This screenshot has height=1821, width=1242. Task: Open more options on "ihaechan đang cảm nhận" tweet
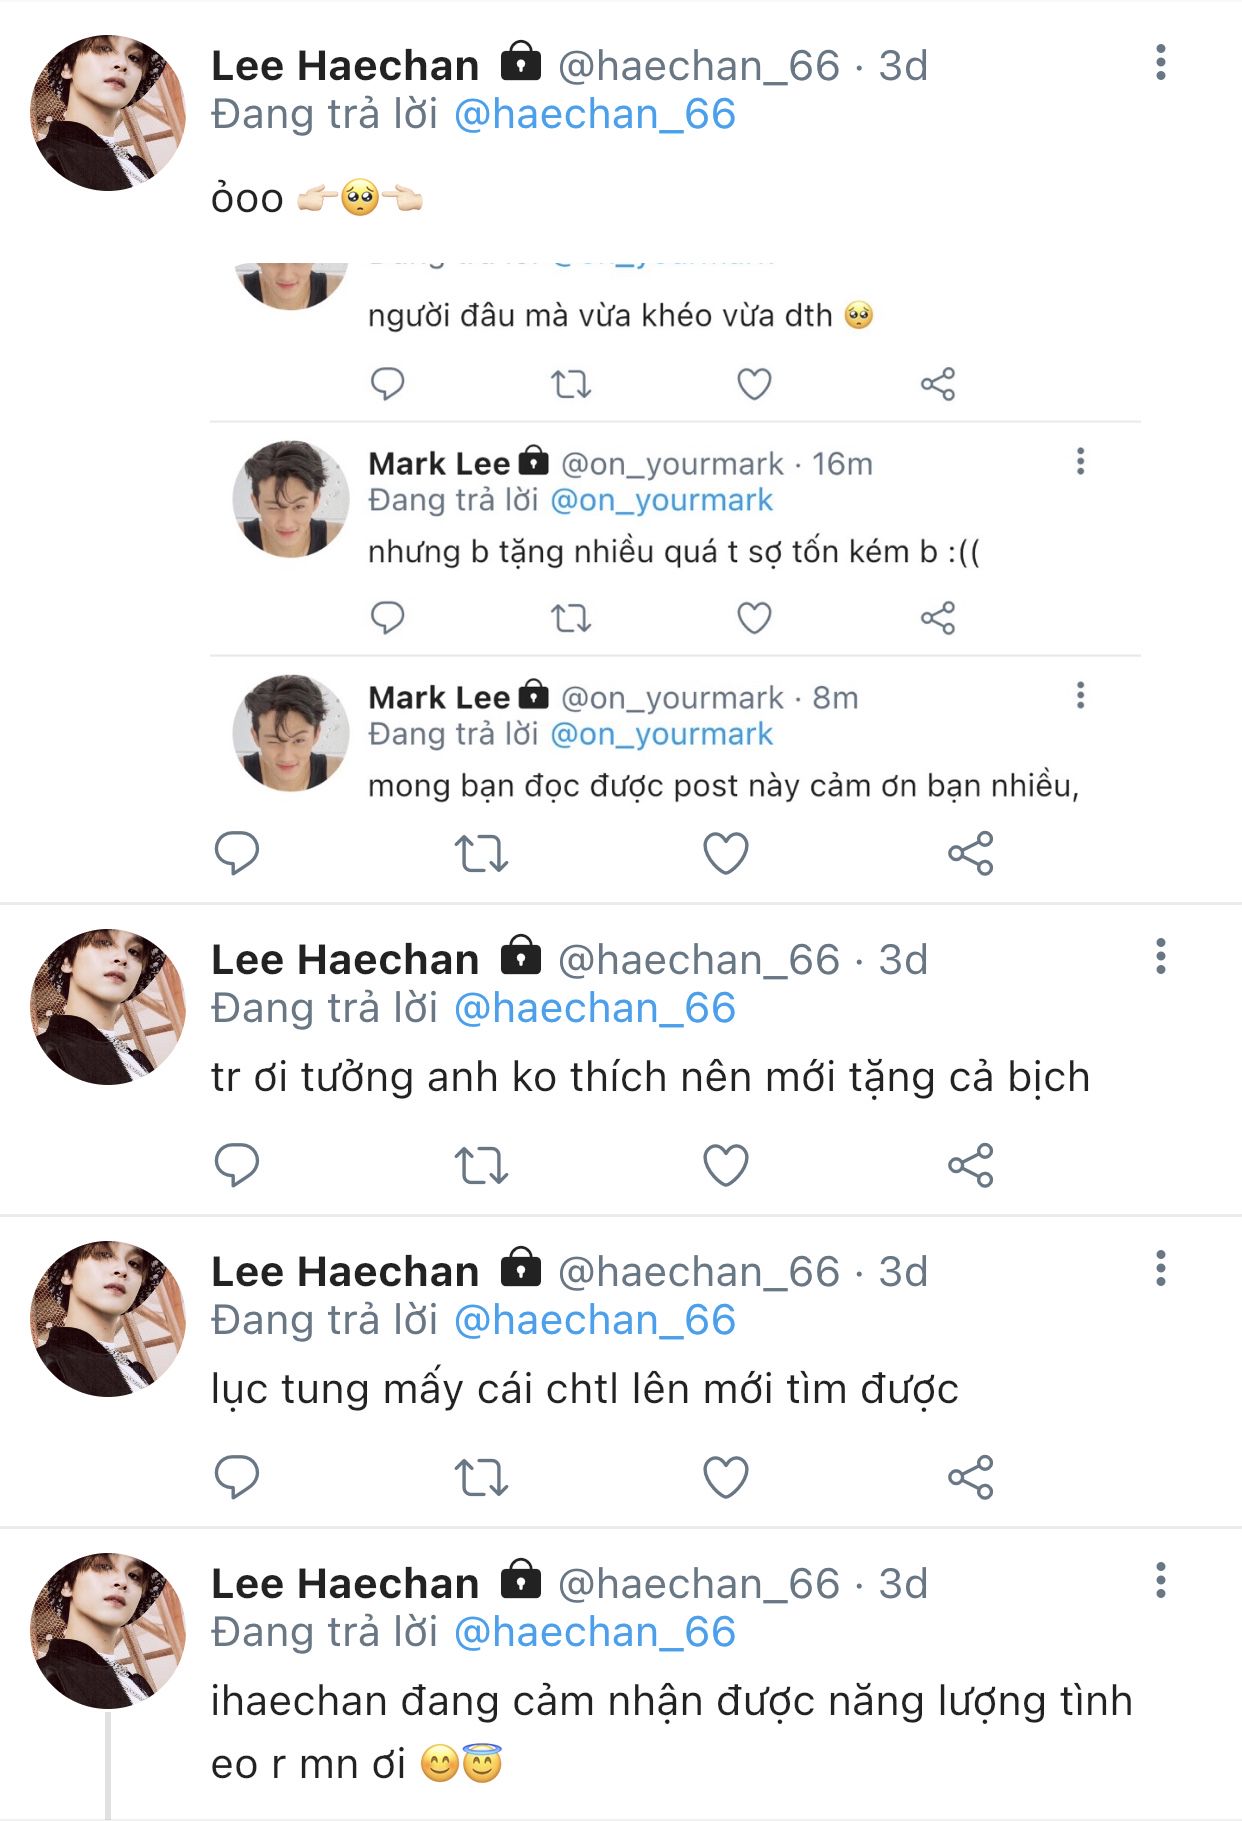pos(1160,1581)
